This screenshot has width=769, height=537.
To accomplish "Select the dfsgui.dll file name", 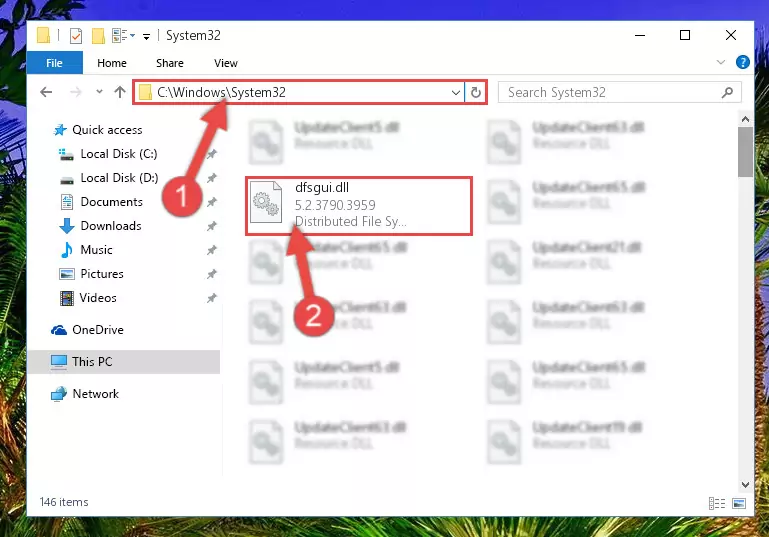I will click(x=322, y=187).
